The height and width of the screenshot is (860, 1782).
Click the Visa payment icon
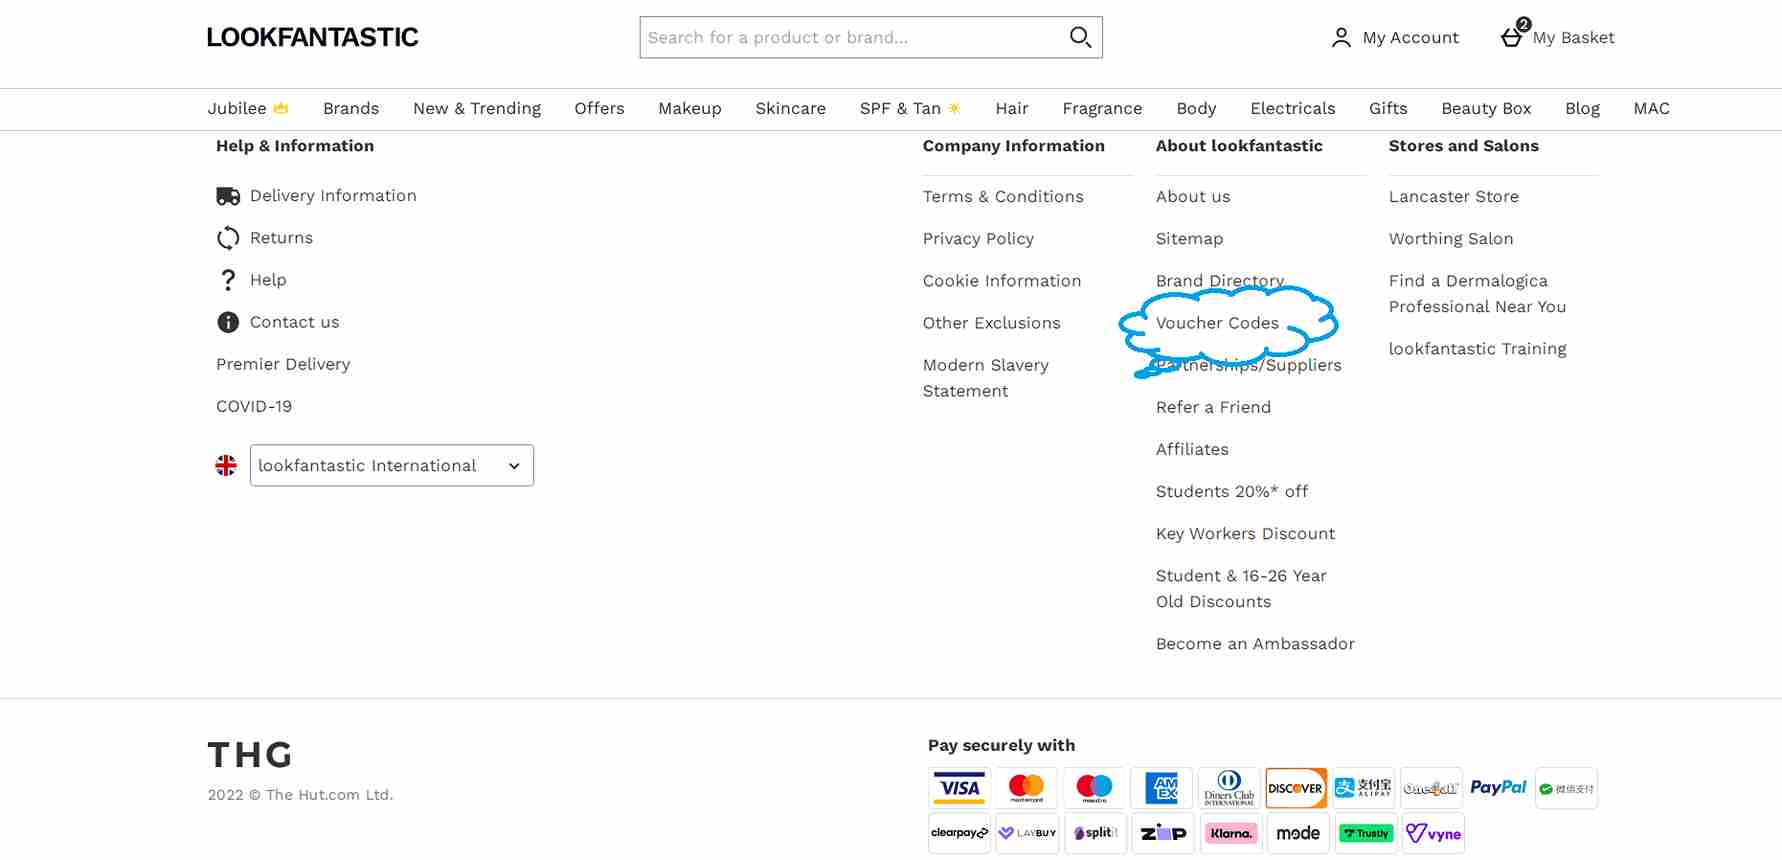(959, 788)
